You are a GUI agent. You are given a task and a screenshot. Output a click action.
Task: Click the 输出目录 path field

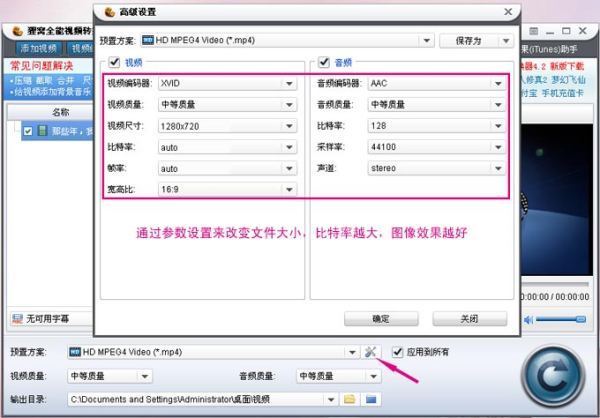click(x=200, y=399)
